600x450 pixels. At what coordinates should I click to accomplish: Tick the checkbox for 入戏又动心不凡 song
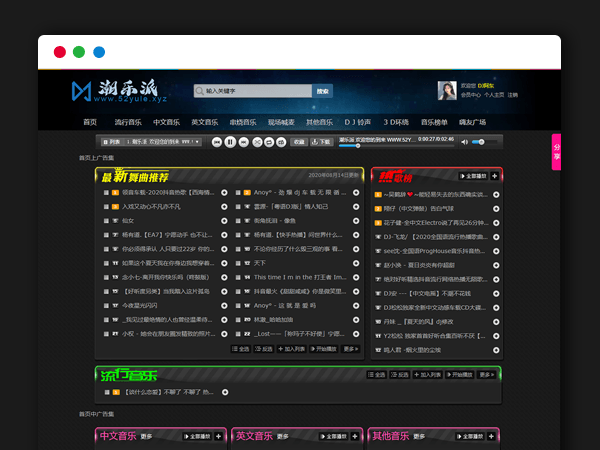[x=104, y=206]
